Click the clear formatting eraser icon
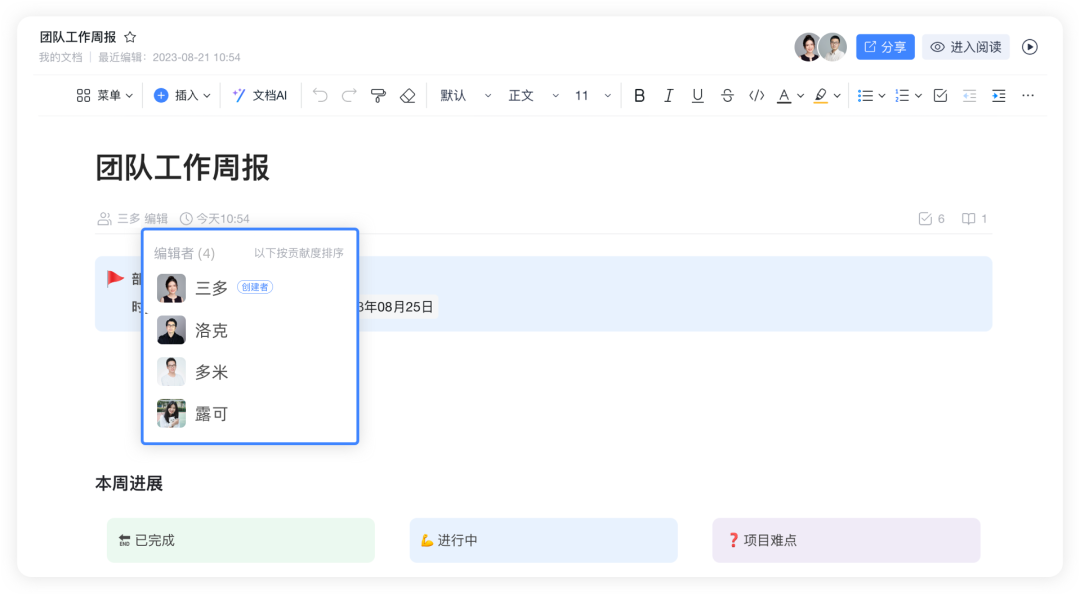 (407, 96)
